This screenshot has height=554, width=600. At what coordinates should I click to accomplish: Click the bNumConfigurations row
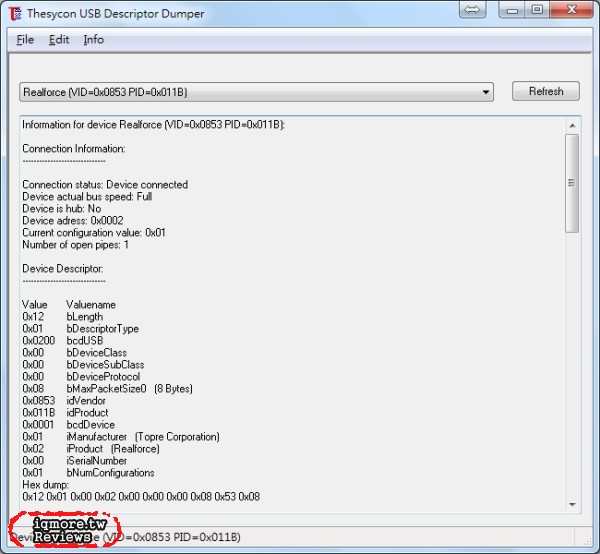(x=88, y=473)
